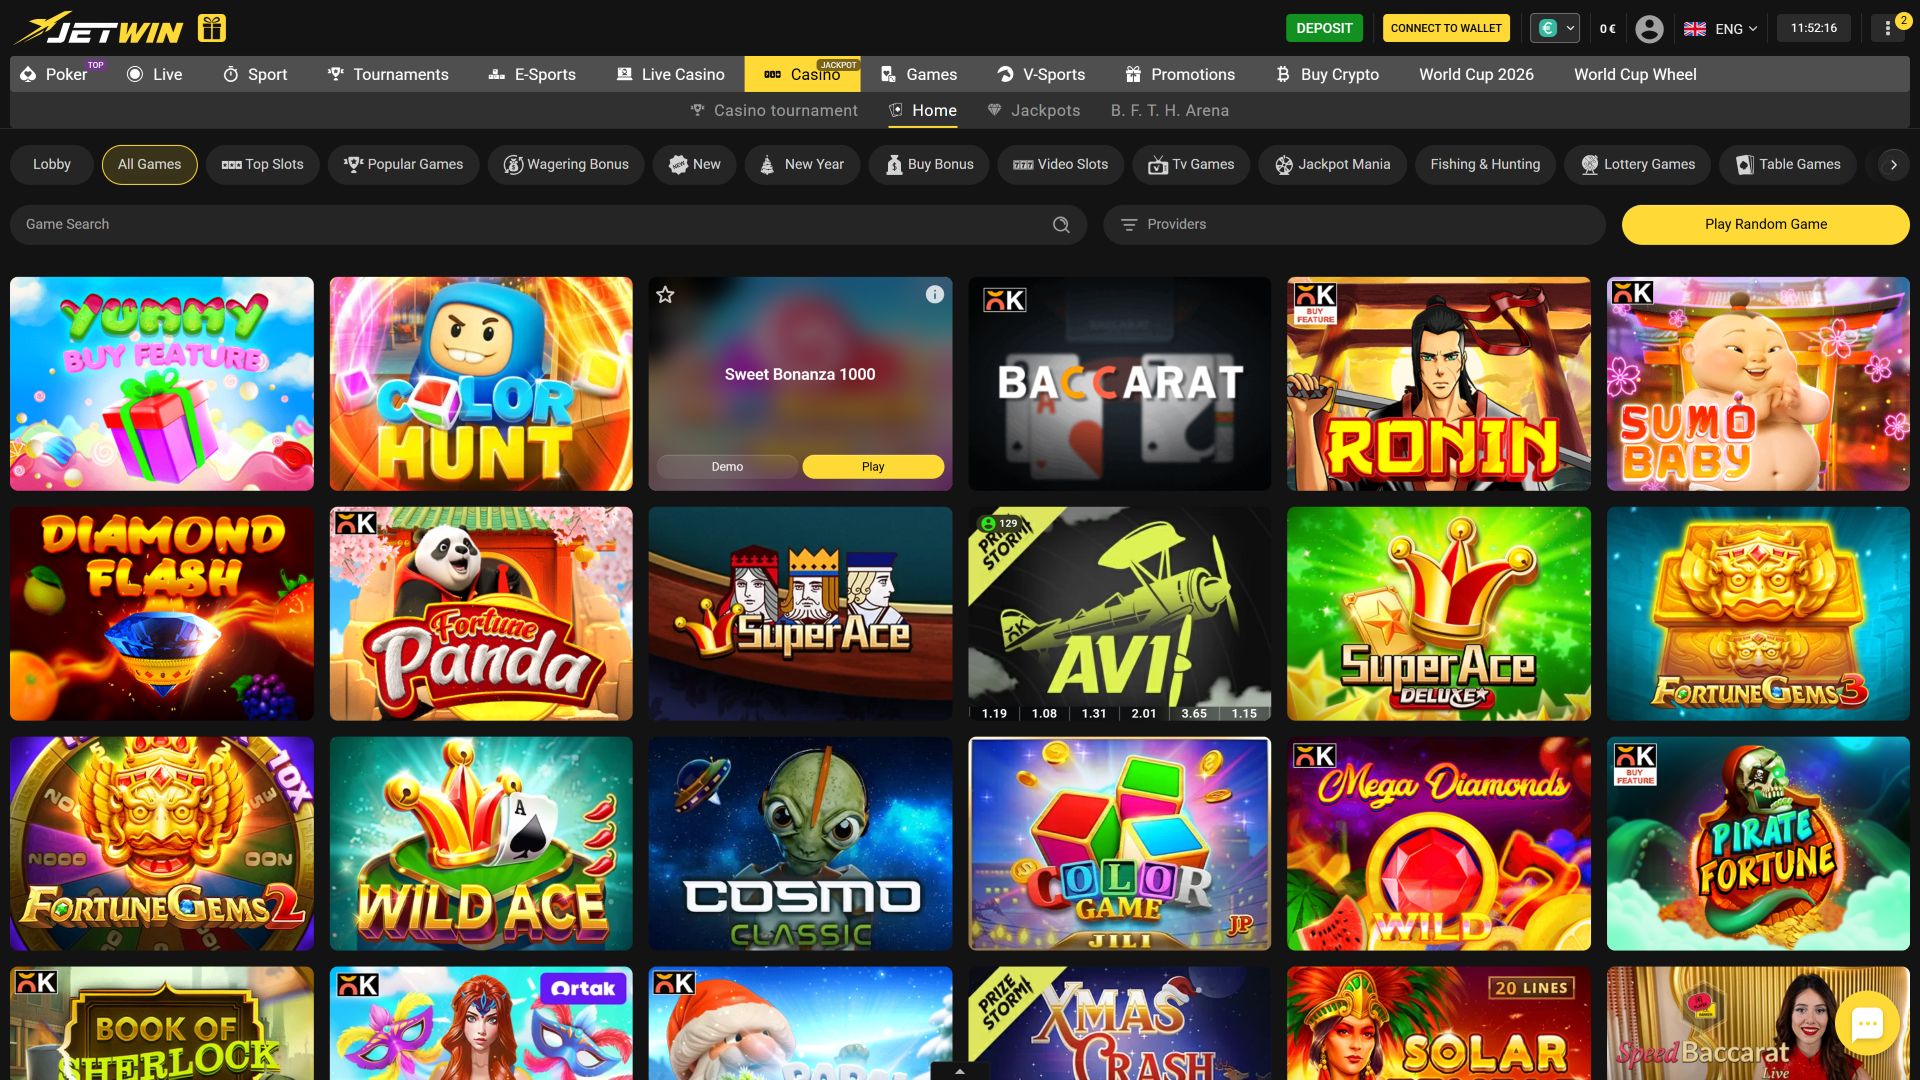Open the currency euro dropdown

pyautogui.click(x=1555, y=28)
